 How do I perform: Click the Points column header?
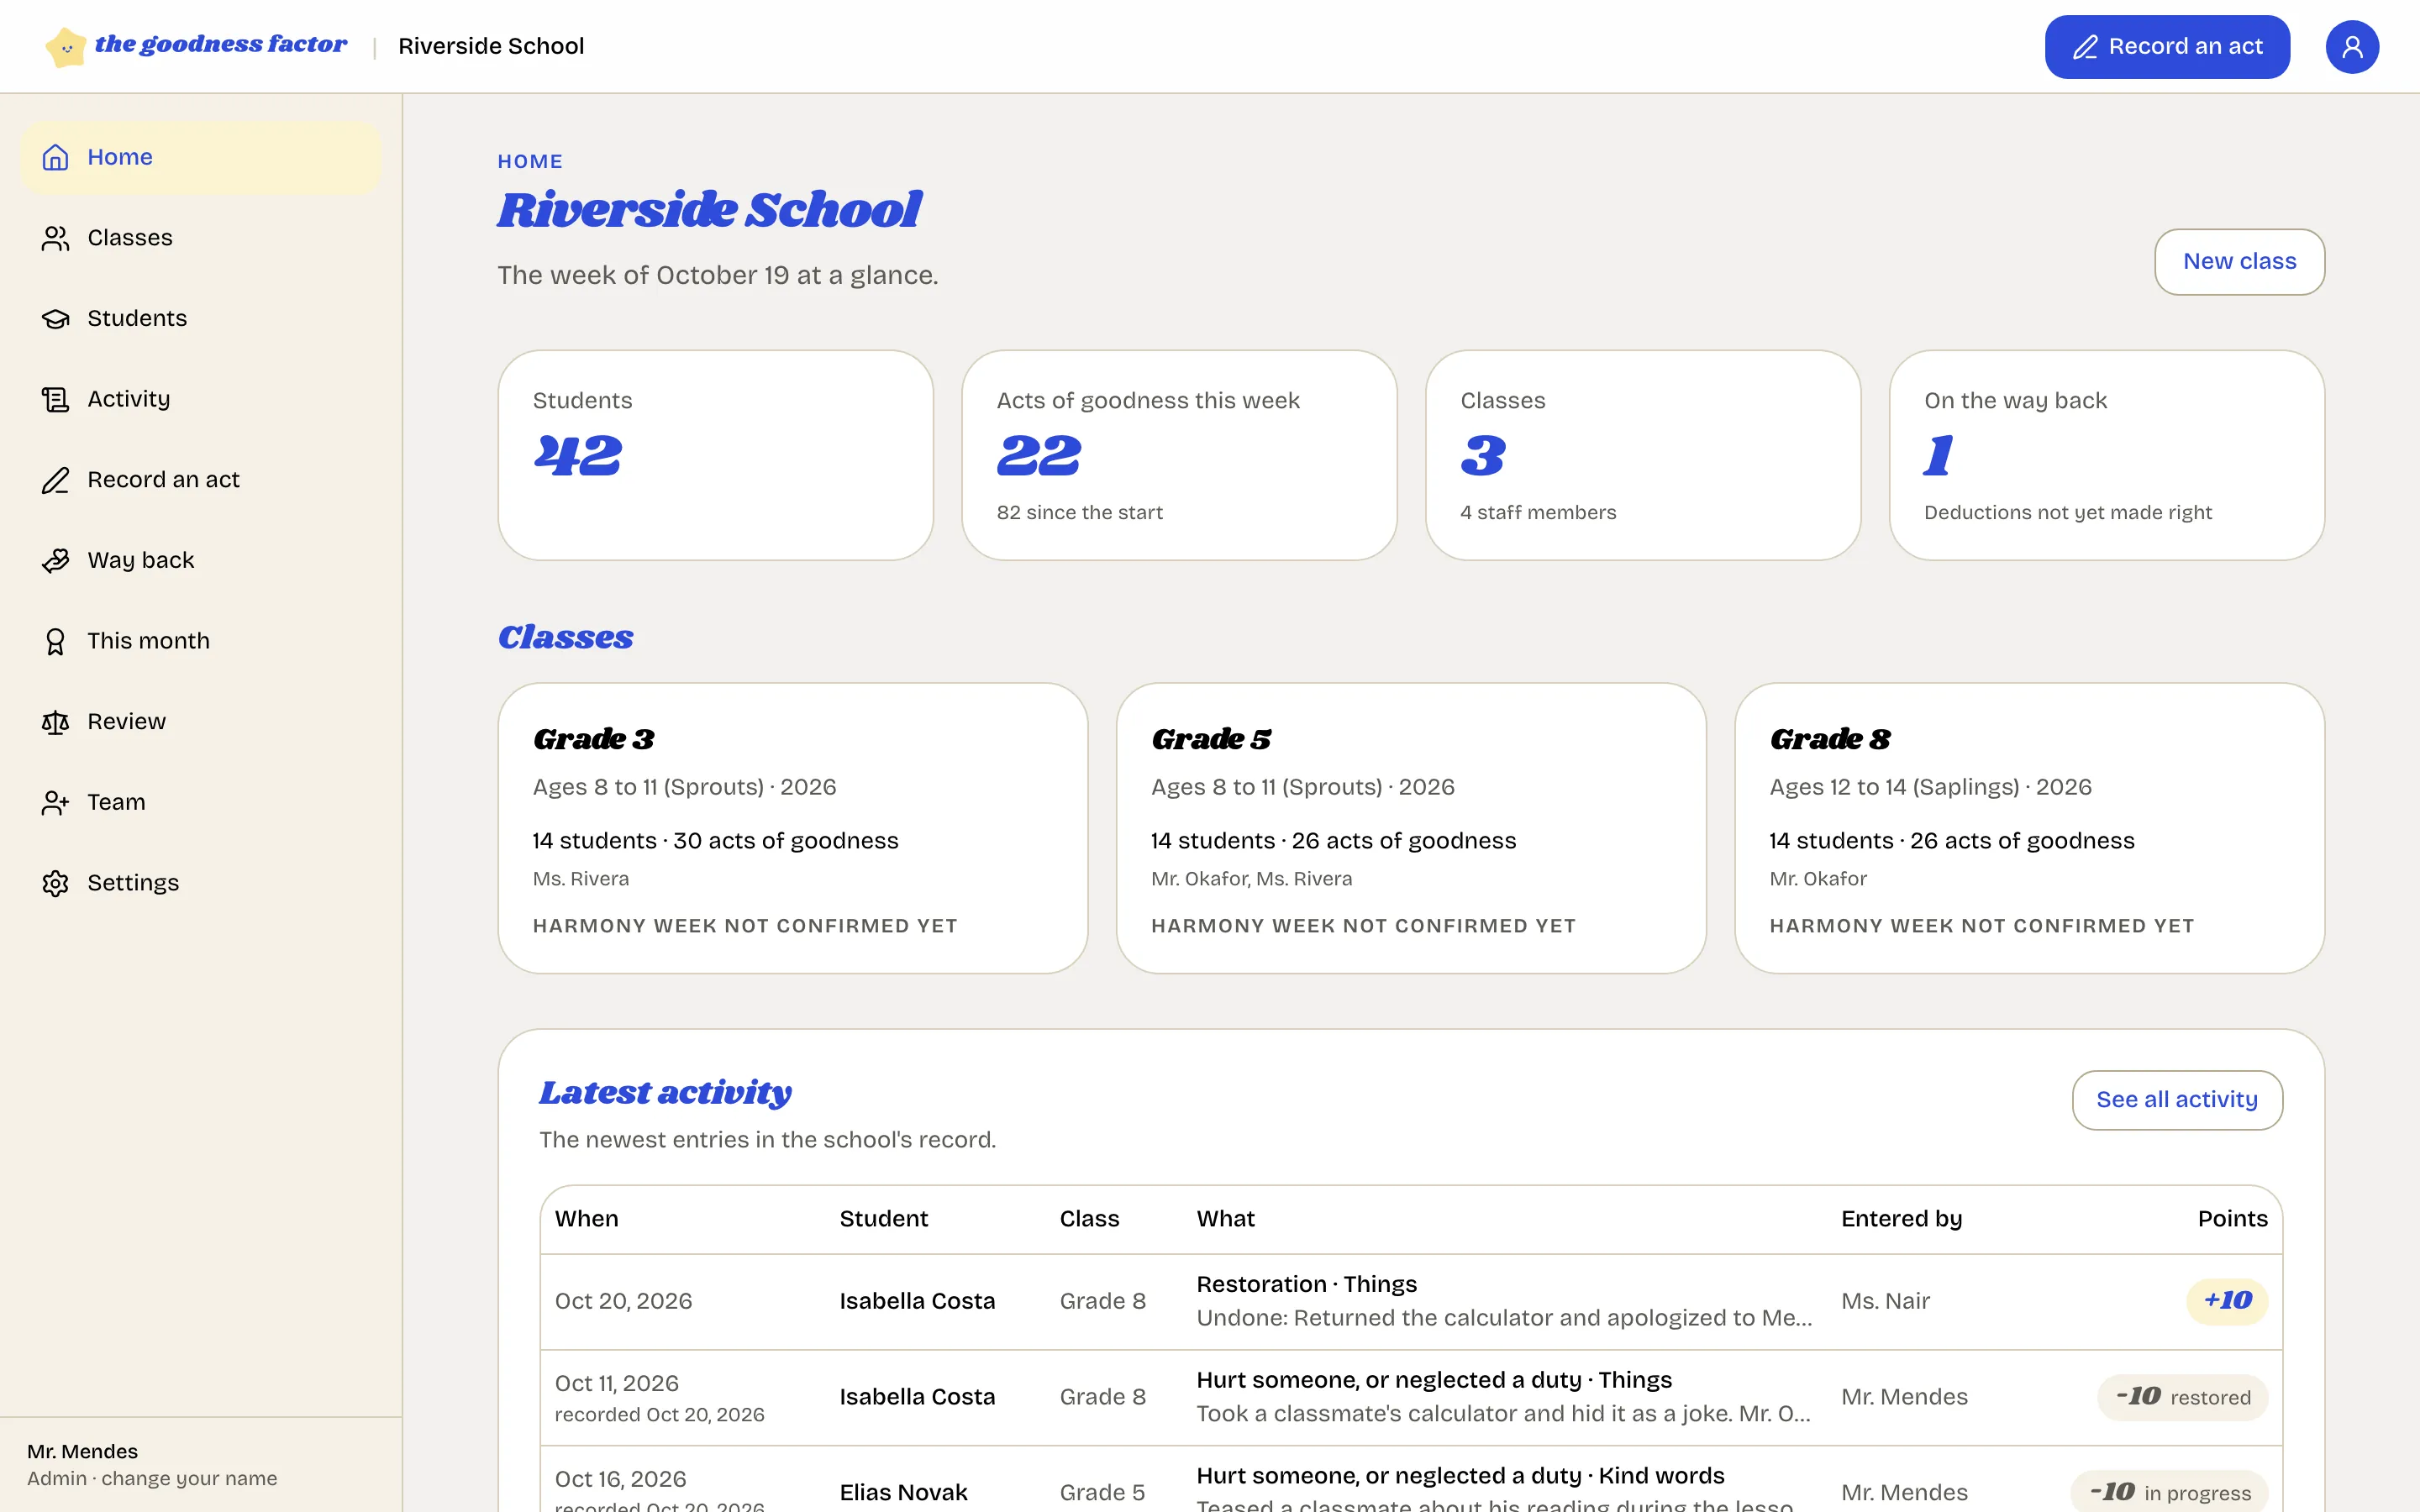click(2232, 1219)
